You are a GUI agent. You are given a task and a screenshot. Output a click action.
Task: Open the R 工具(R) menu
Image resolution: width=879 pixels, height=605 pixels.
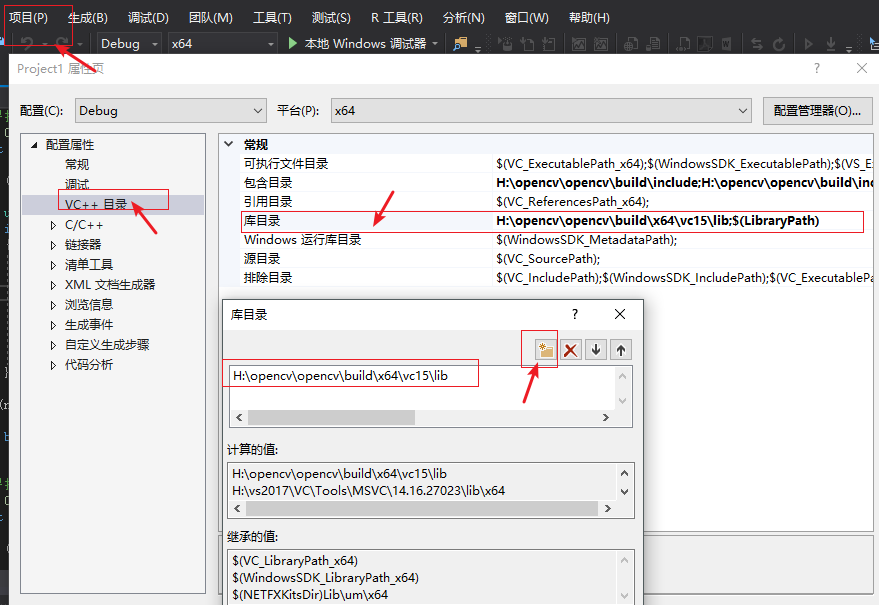tap(396, 17)
